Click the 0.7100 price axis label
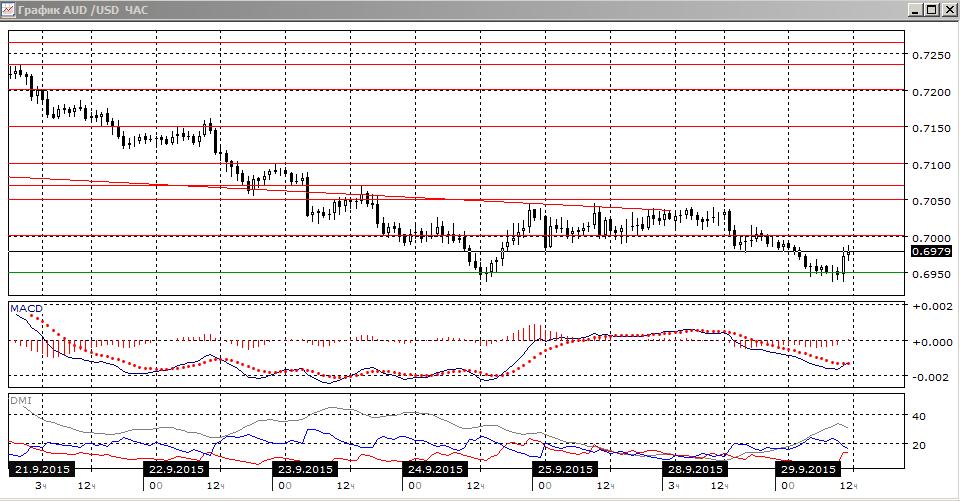This screenshot has width=960, height=501. click(931, 165)
